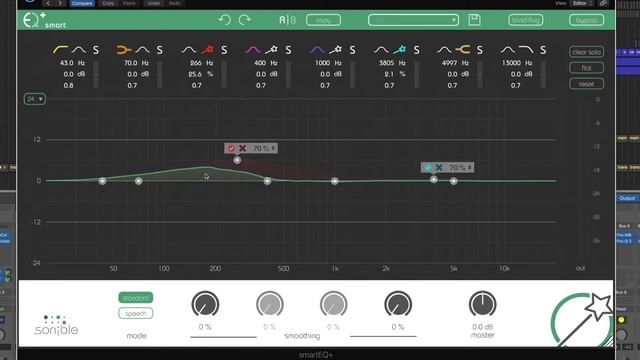Screen dimensions: 640x360
Task: Click the 25.6 % value of 266 Hz band
Action: (x=195, y=74)
